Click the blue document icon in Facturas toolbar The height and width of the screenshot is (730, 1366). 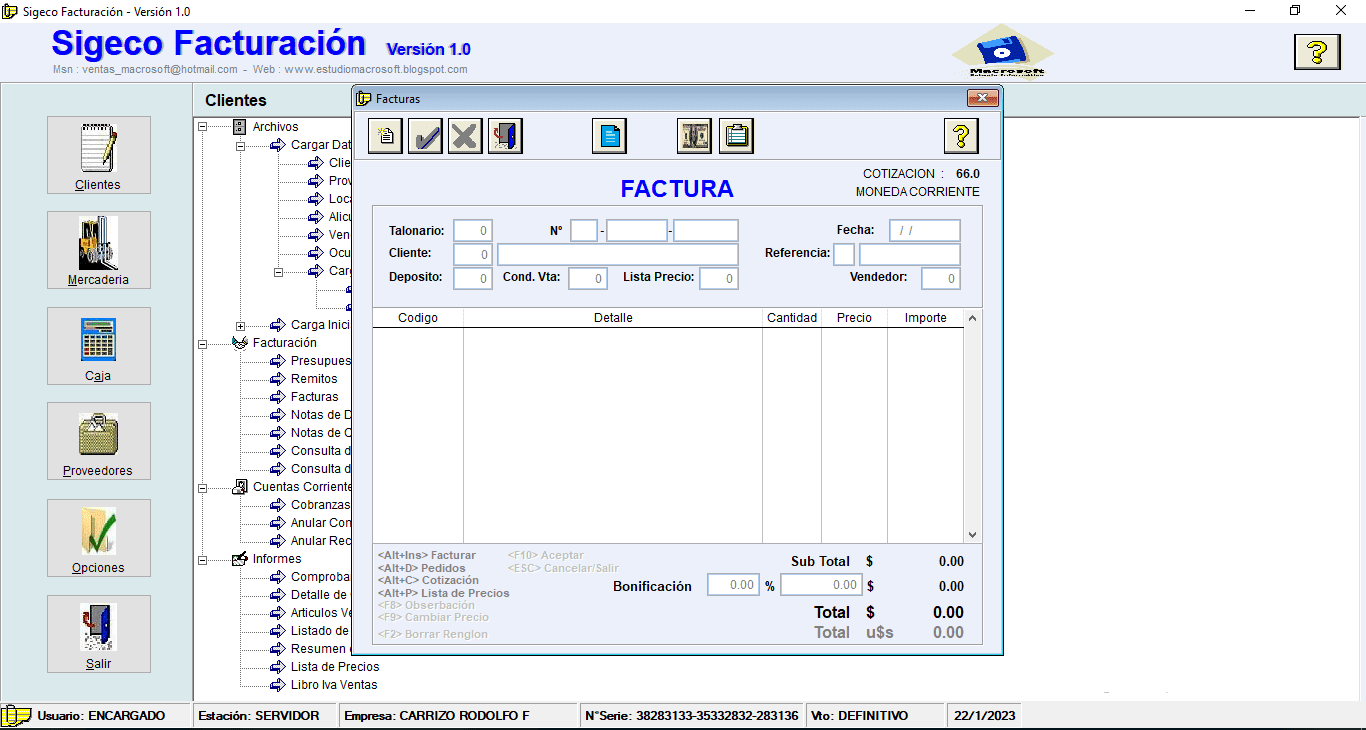609,136
